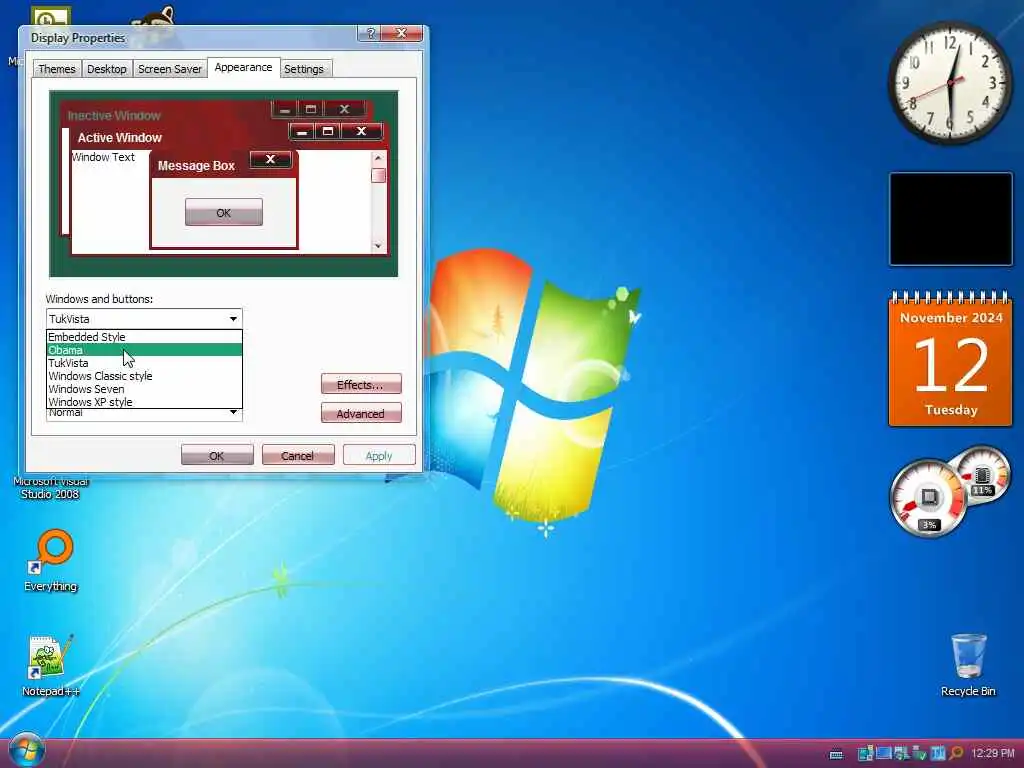Screen dimensions: 1024x768
Task: Click the Message Box preview close button
Action: (270, 159)
